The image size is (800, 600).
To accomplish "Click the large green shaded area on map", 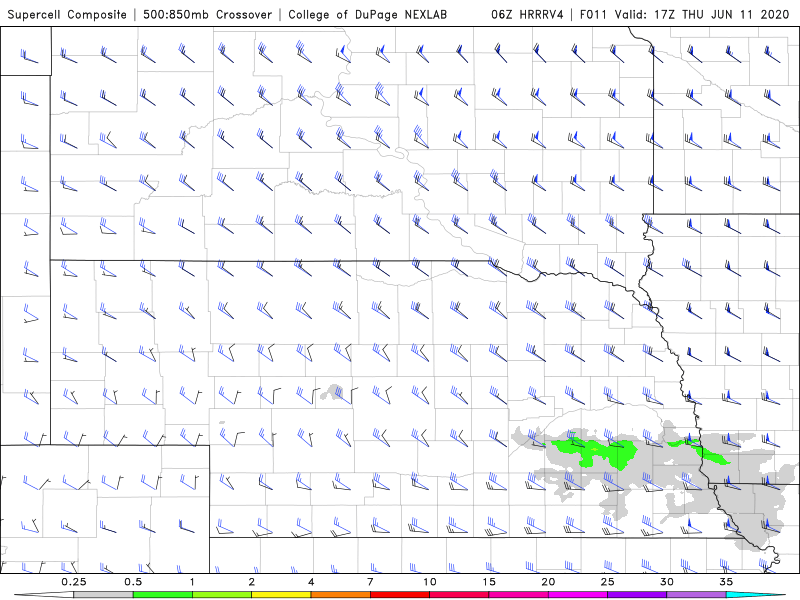I will coord(594,452).
